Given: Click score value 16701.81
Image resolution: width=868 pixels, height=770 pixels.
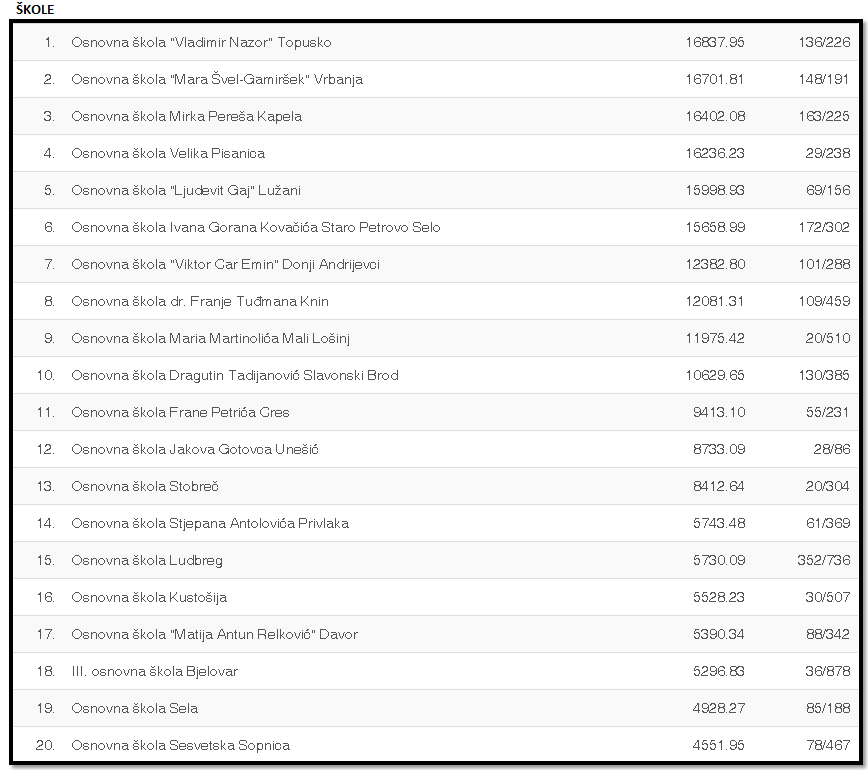Looking at the screenshot, I should coord(715,80).
